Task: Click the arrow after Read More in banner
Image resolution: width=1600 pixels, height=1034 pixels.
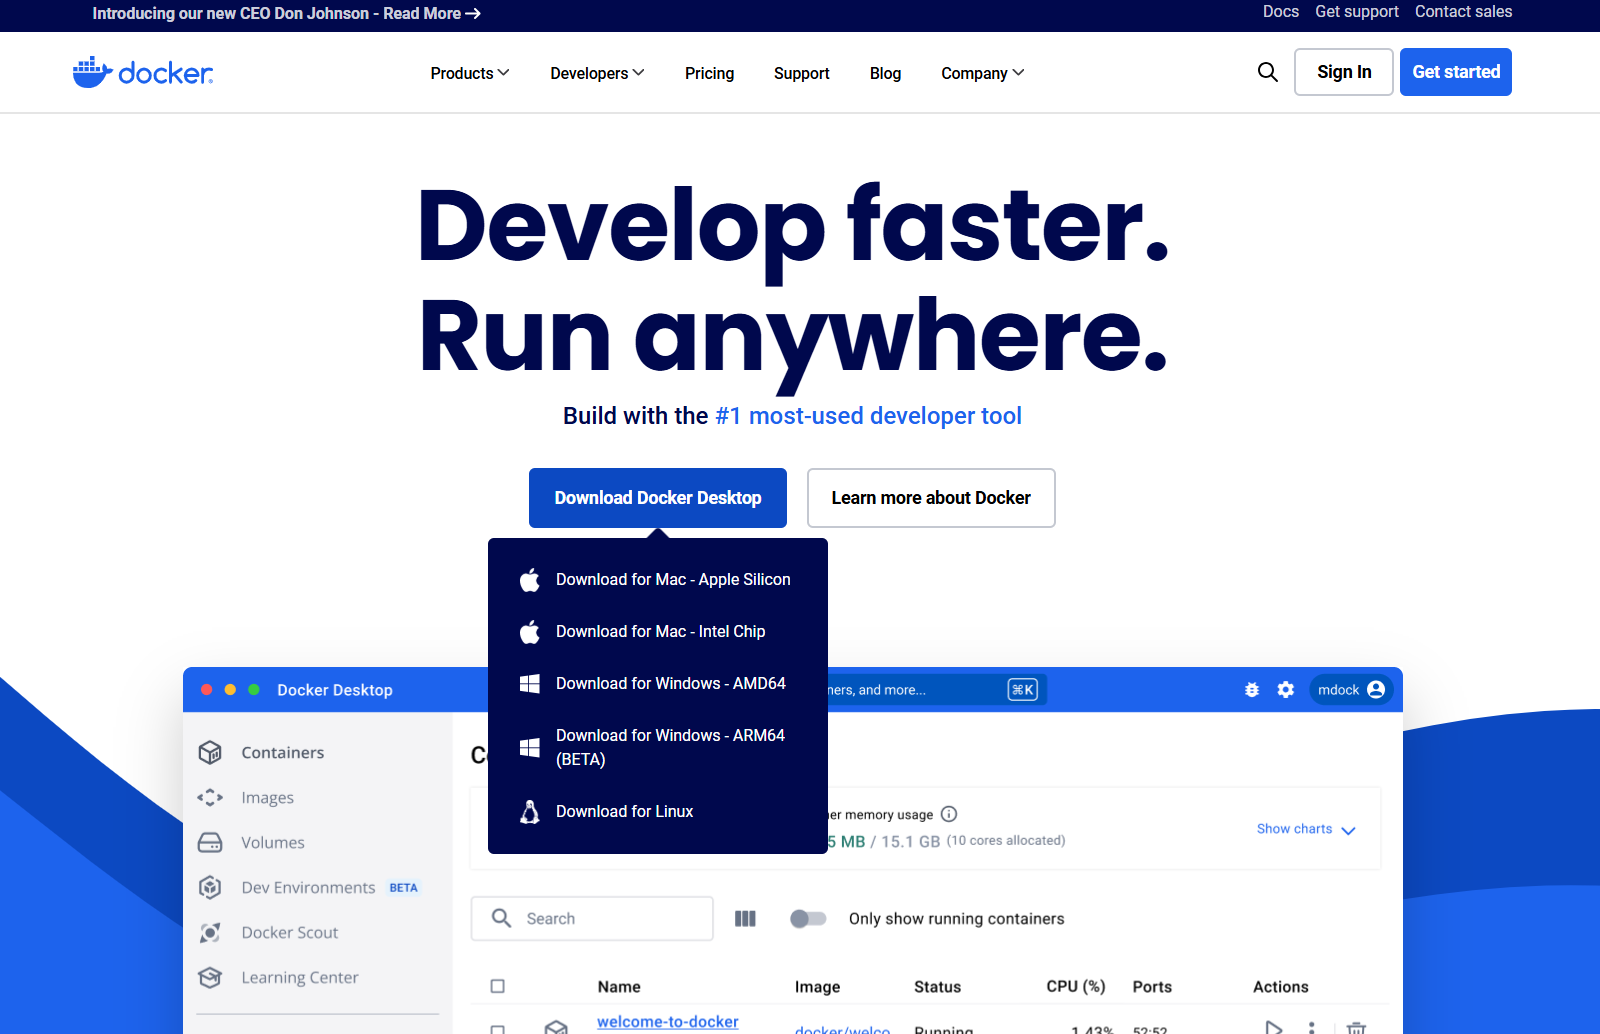Action: pos(473,14)
